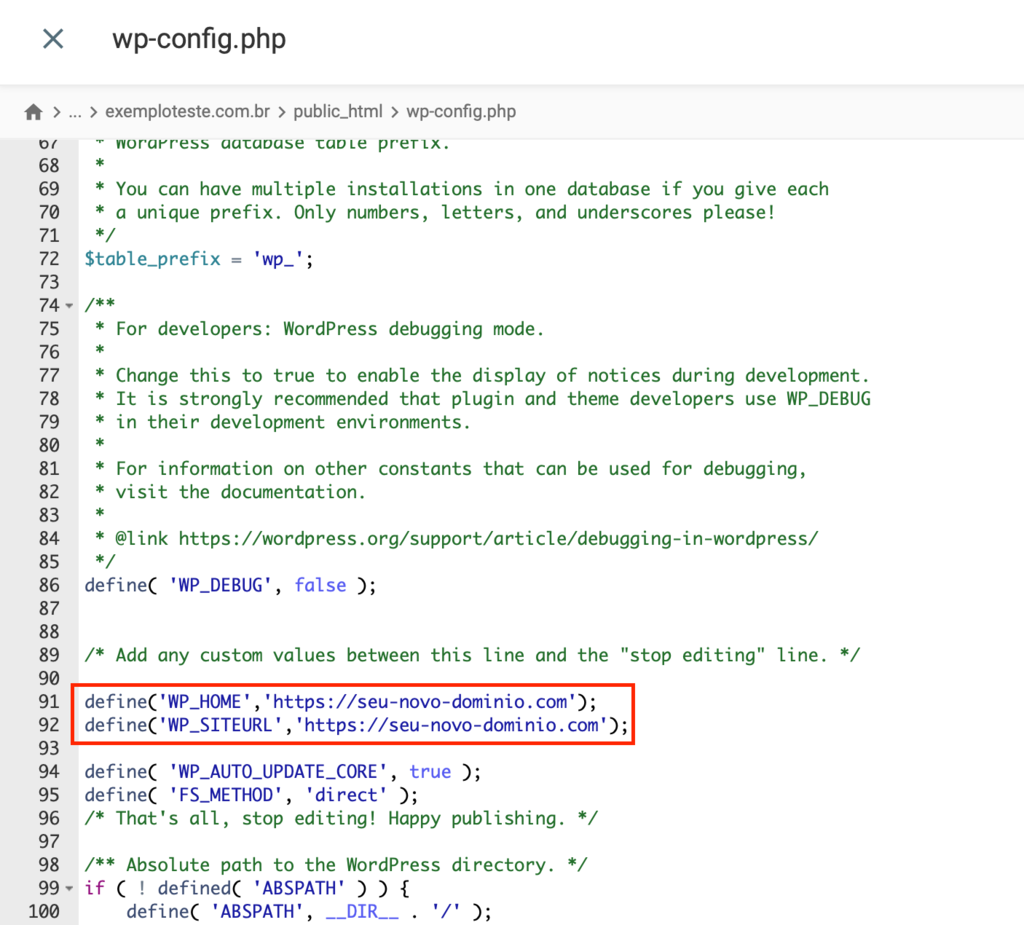This screenshot has height=925, width=1024.
Task: Click the 'wp_' string value
Action: [x=278, y=259]
